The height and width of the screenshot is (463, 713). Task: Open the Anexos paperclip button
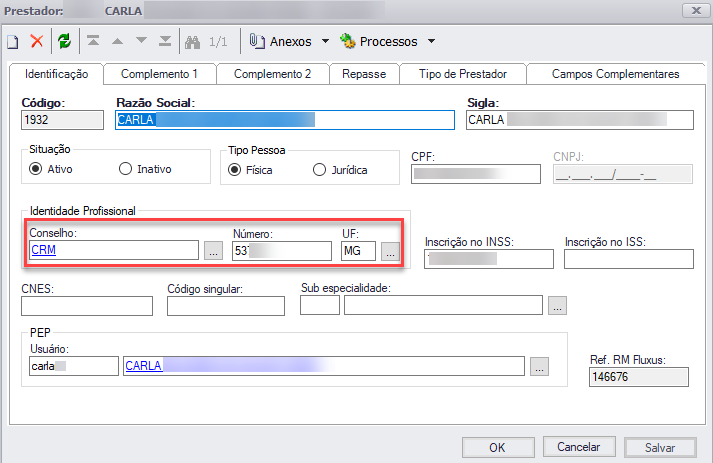281,41
